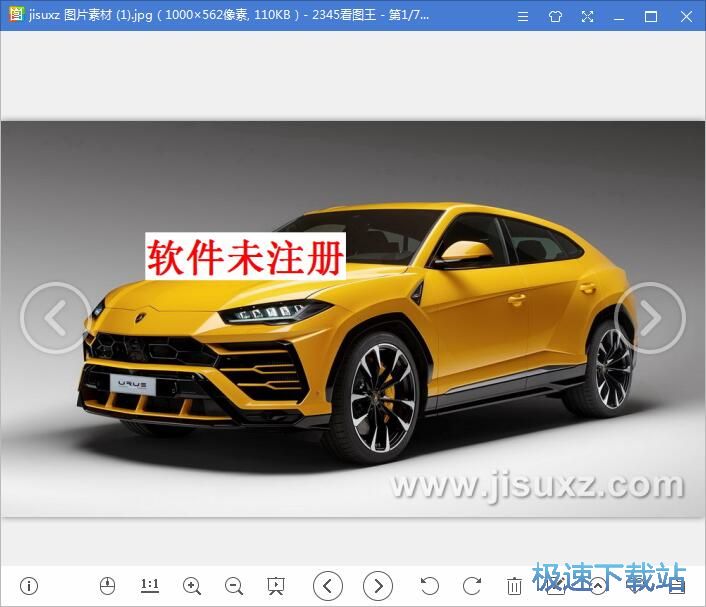Zoom out with the magnifier minus icon

(x=234, y=586)
